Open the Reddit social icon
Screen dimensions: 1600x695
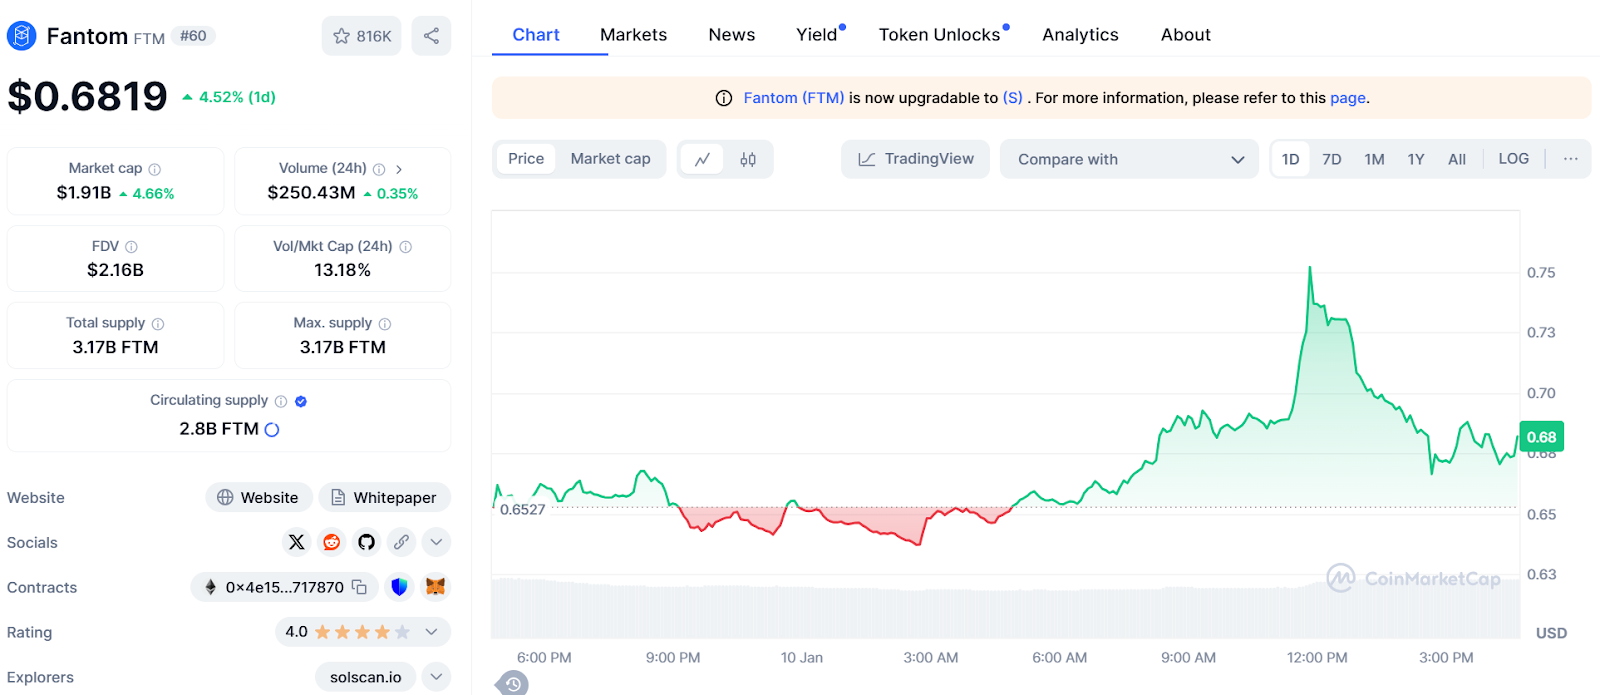point(331,542)
